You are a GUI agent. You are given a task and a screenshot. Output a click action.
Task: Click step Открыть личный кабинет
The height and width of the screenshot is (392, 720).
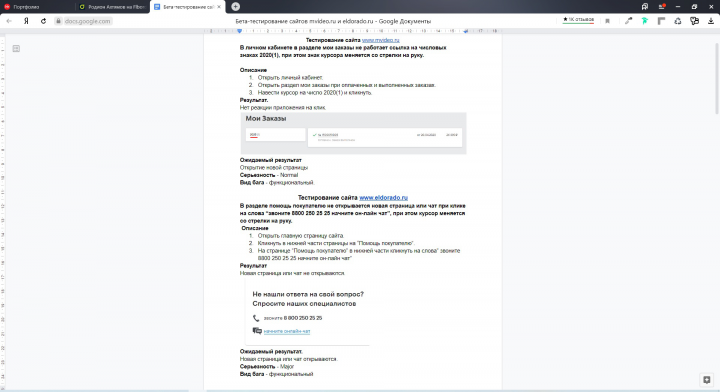click(290, 78)
